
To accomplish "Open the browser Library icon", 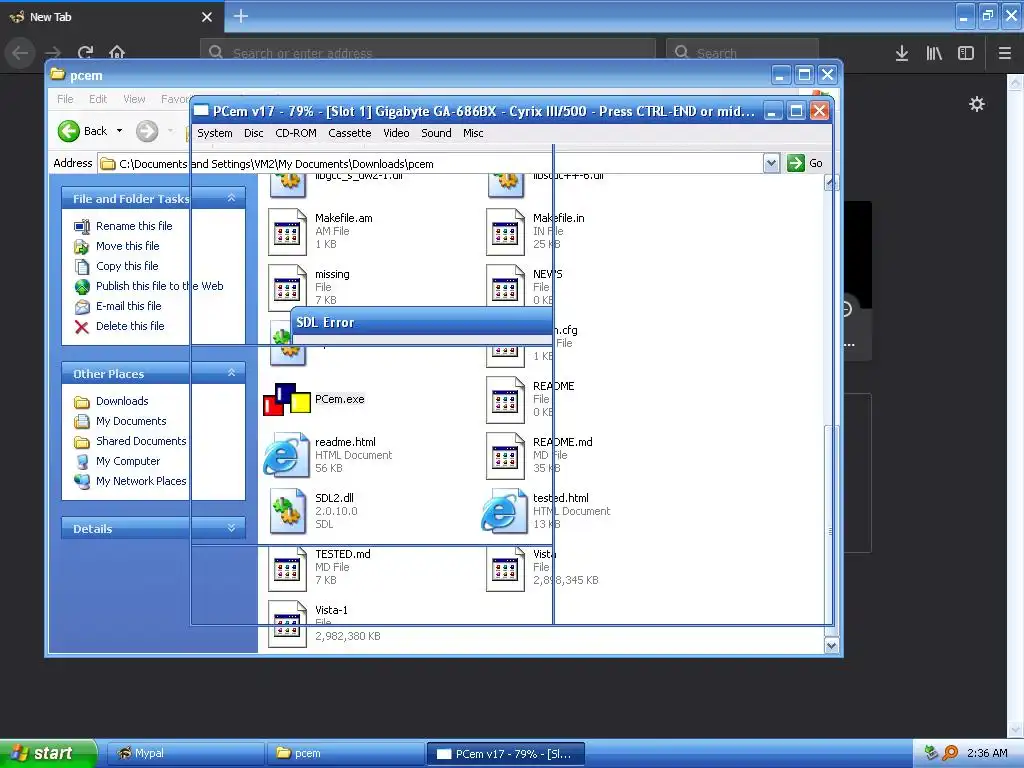I will [934, 53].
